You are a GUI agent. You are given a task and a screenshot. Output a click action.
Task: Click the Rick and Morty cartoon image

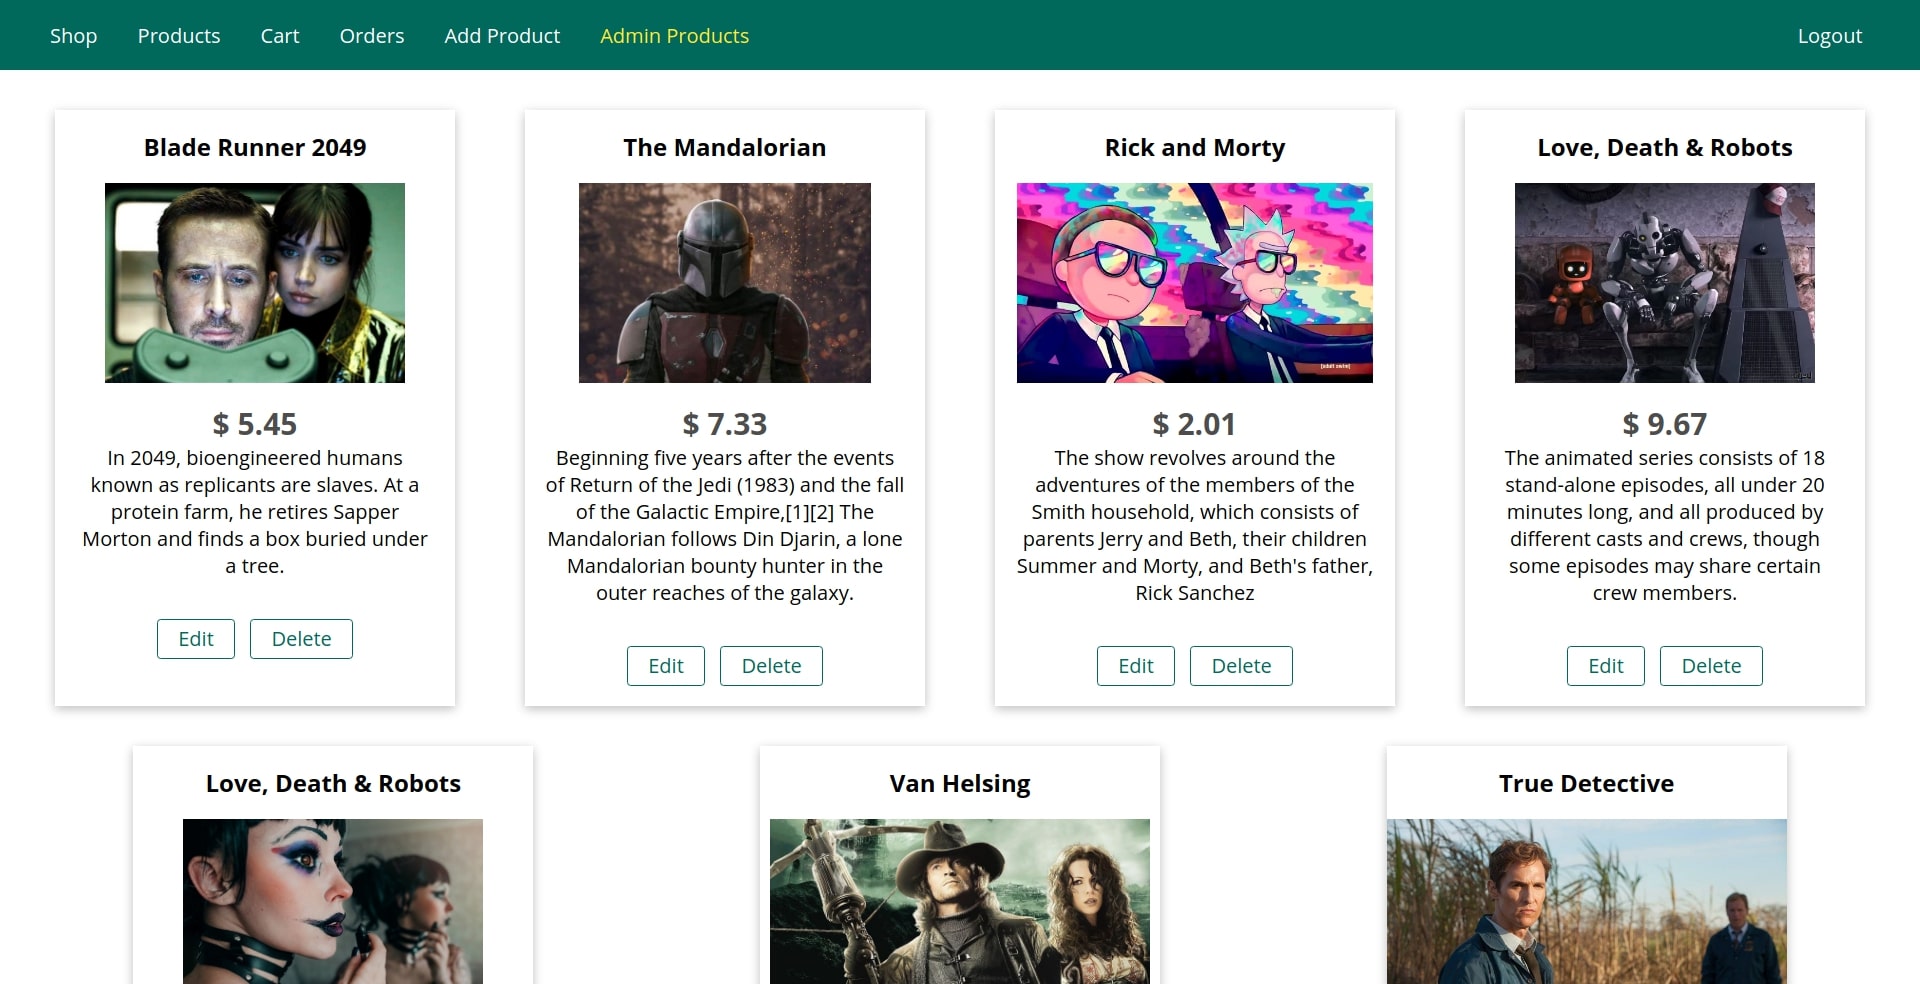pos(1195,283)
